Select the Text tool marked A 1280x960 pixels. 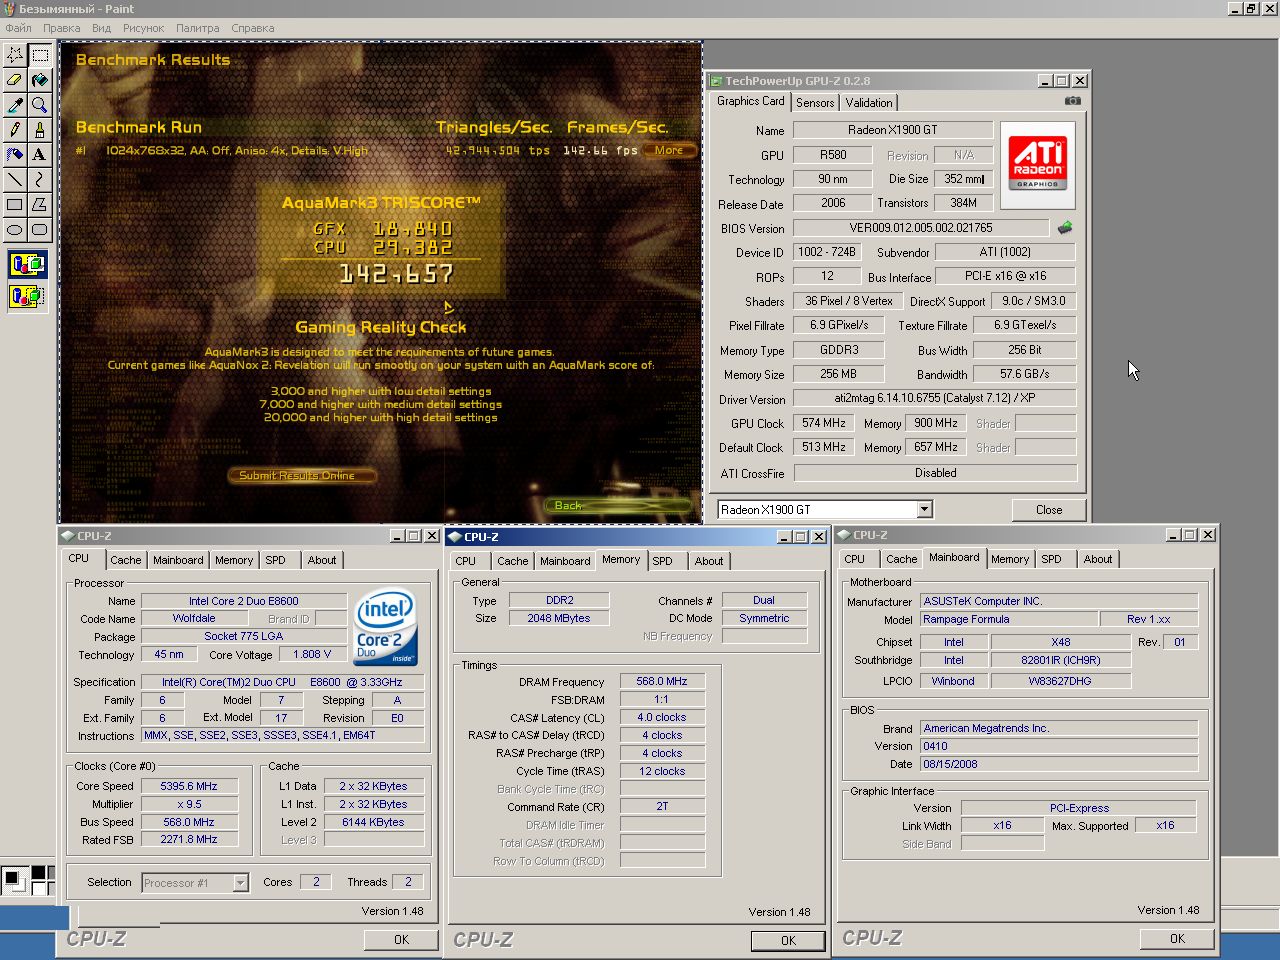[40, 154]
